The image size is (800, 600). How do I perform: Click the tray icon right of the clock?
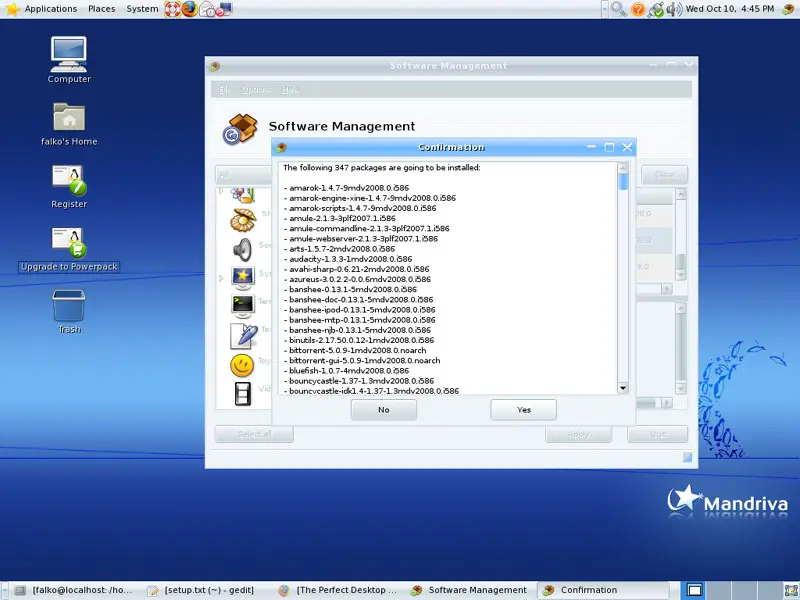coord(788,9)
